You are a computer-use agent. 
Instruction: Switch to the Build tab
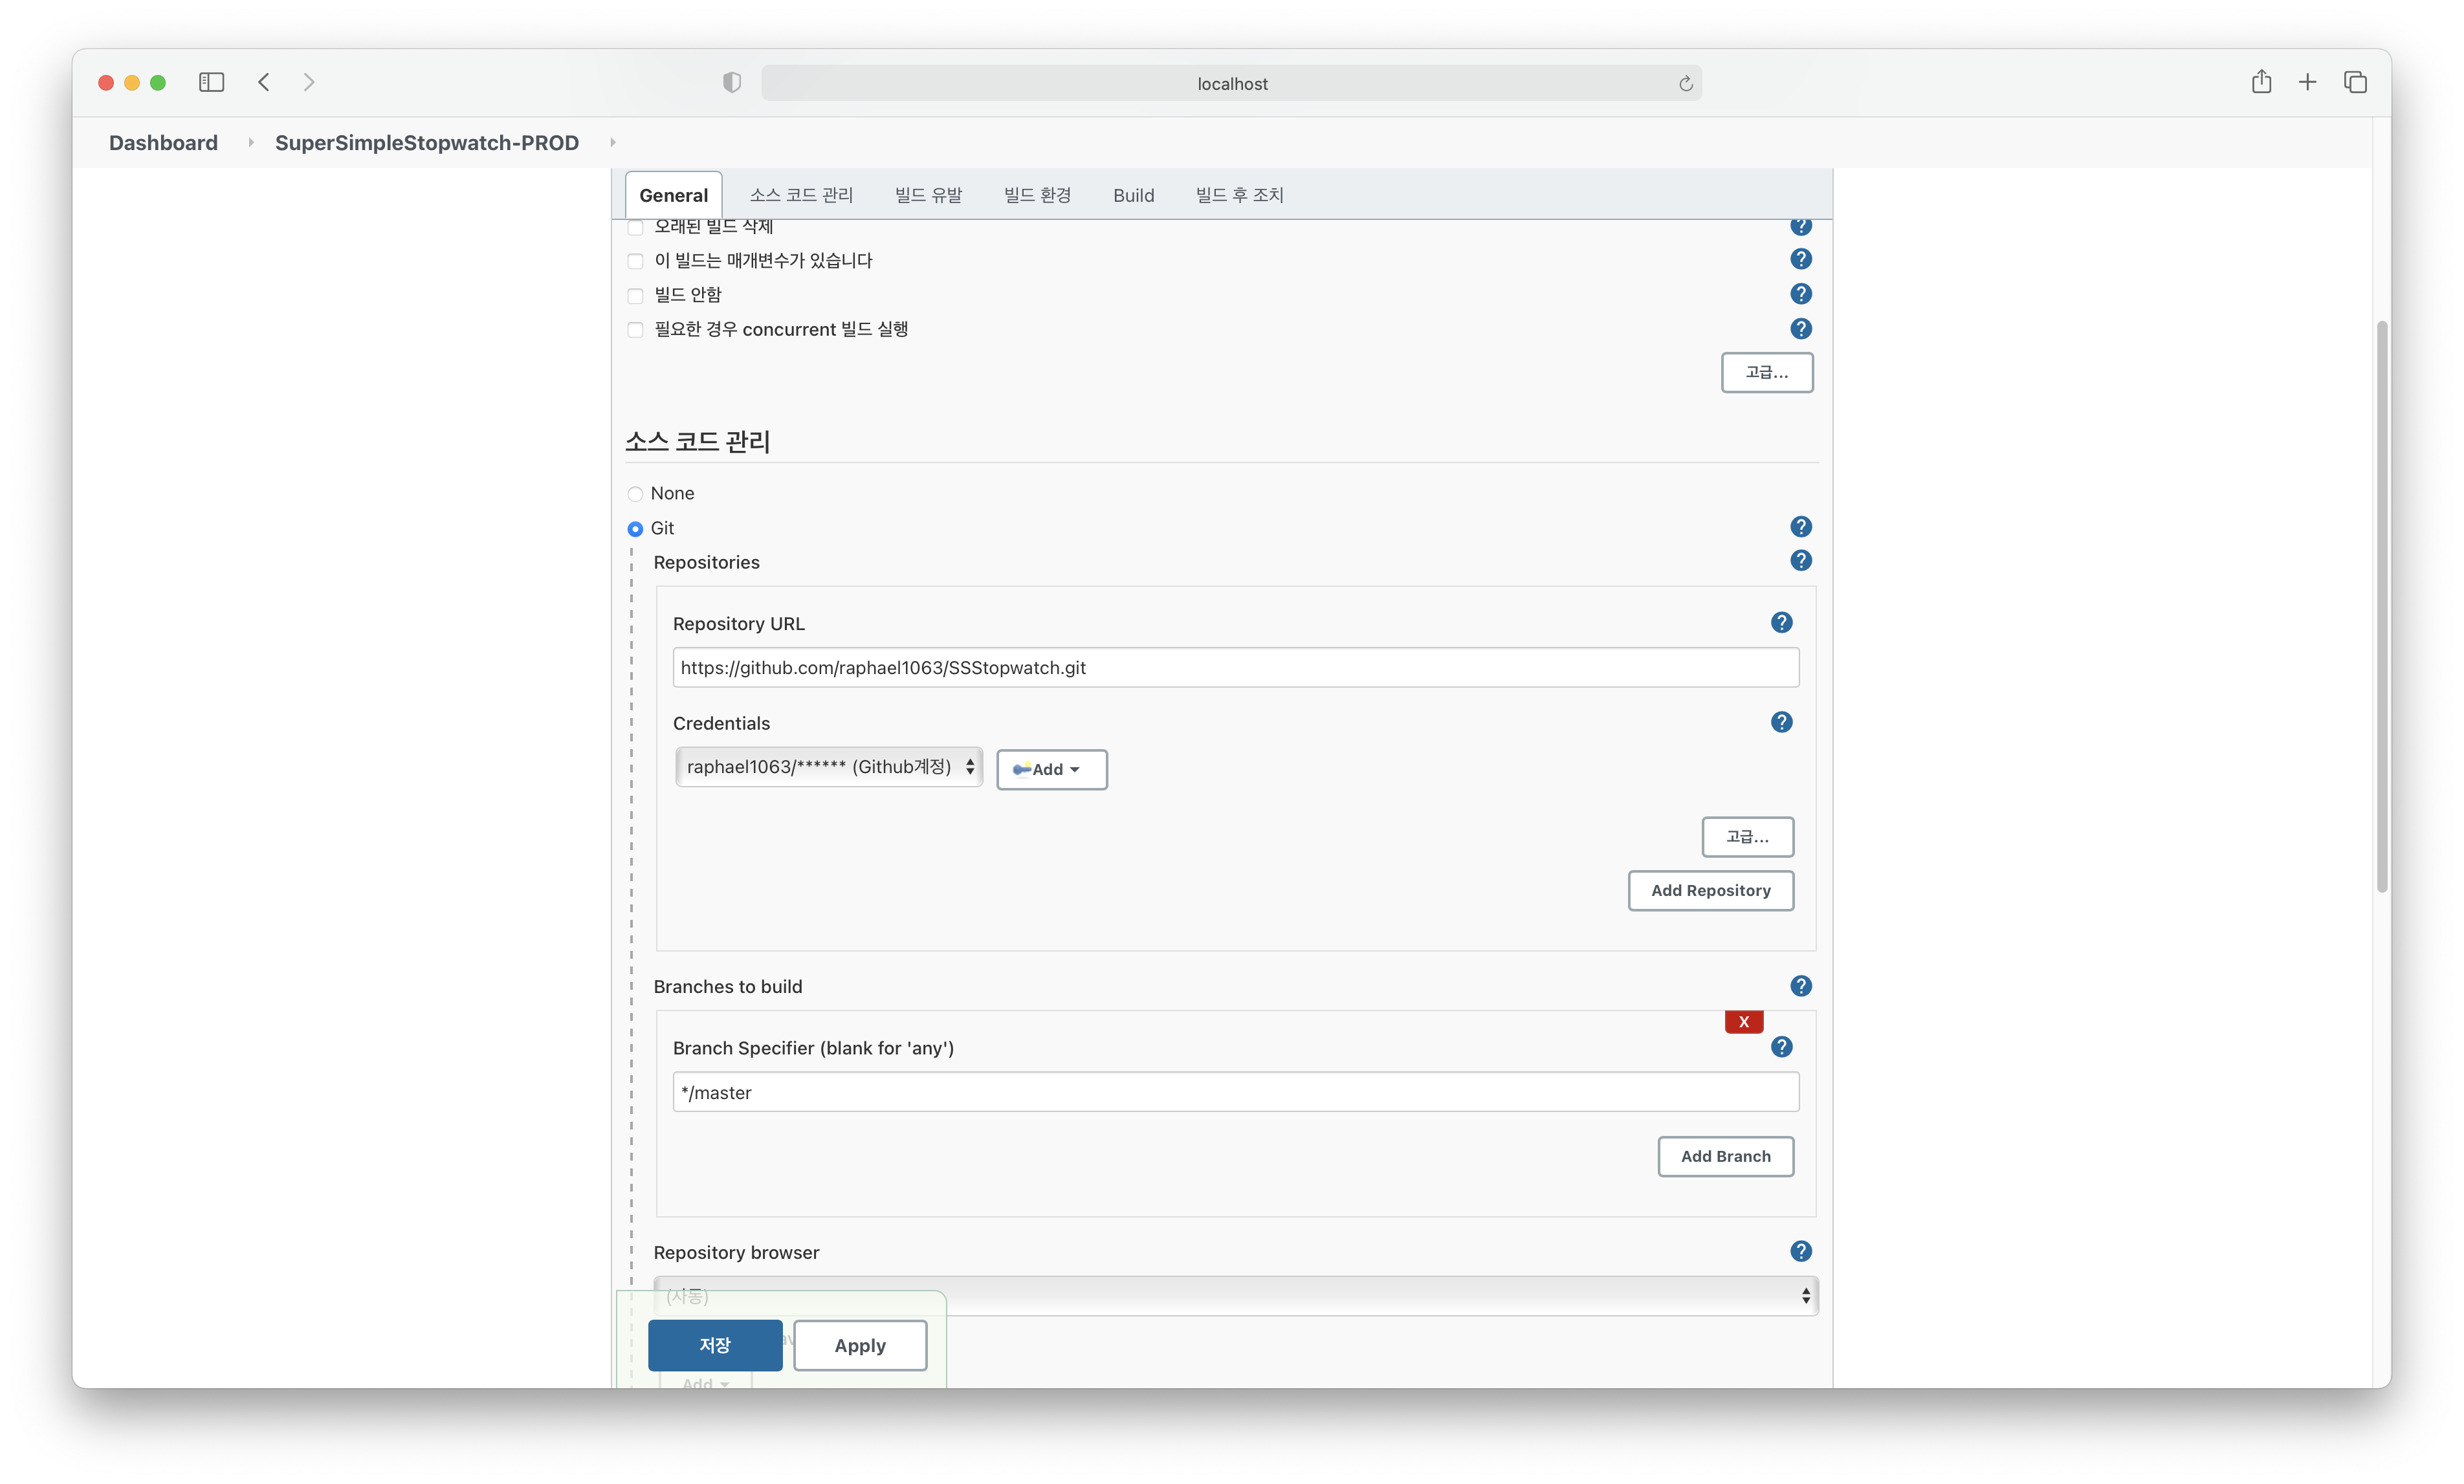1133,195
